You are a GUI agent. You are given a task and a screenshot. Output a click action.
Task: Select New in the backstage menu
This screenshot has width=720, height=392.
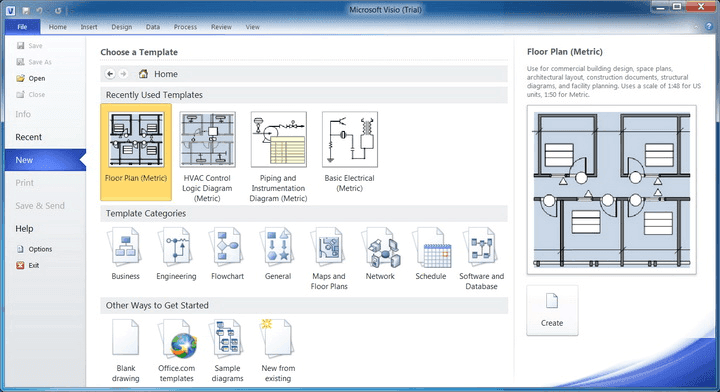pyautogui.click(x=45, y=160)
